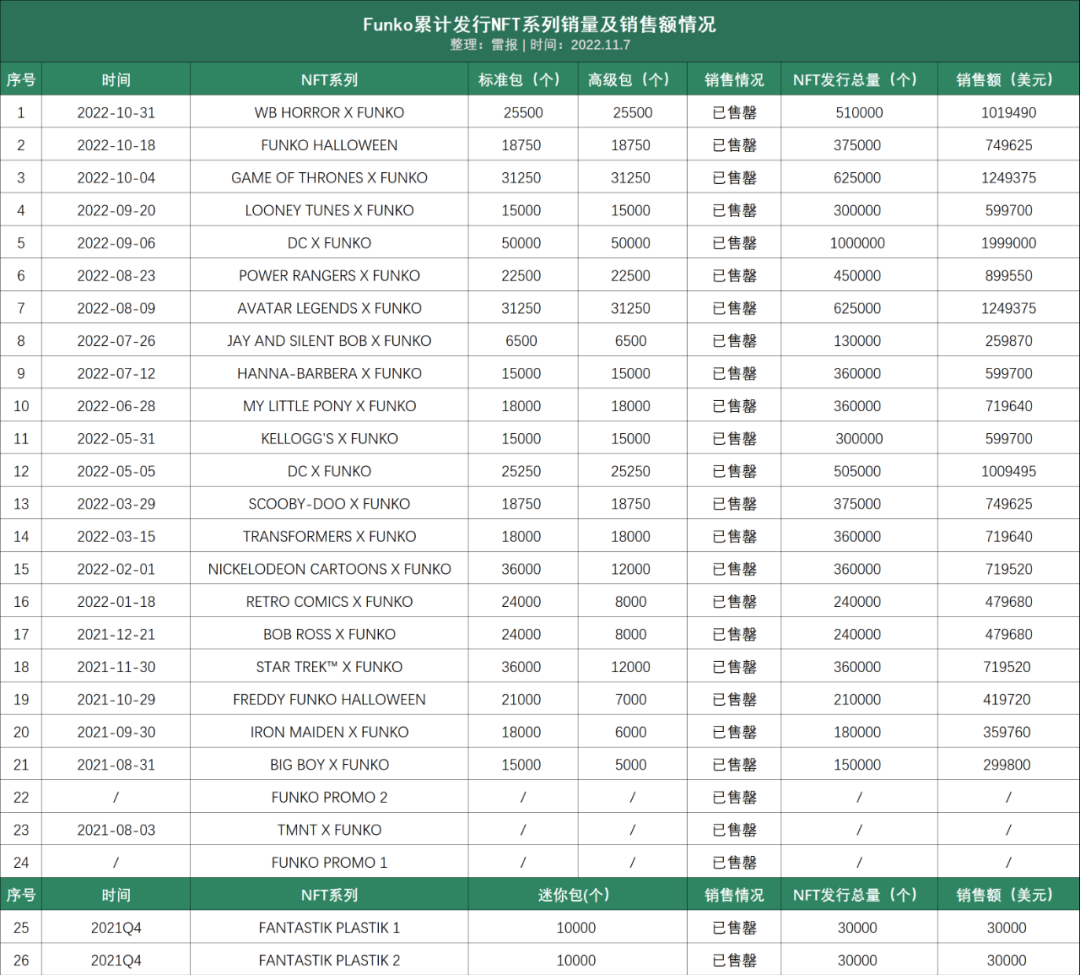Click 'TRANSFORMERS X FUNKO' cell

329,536
